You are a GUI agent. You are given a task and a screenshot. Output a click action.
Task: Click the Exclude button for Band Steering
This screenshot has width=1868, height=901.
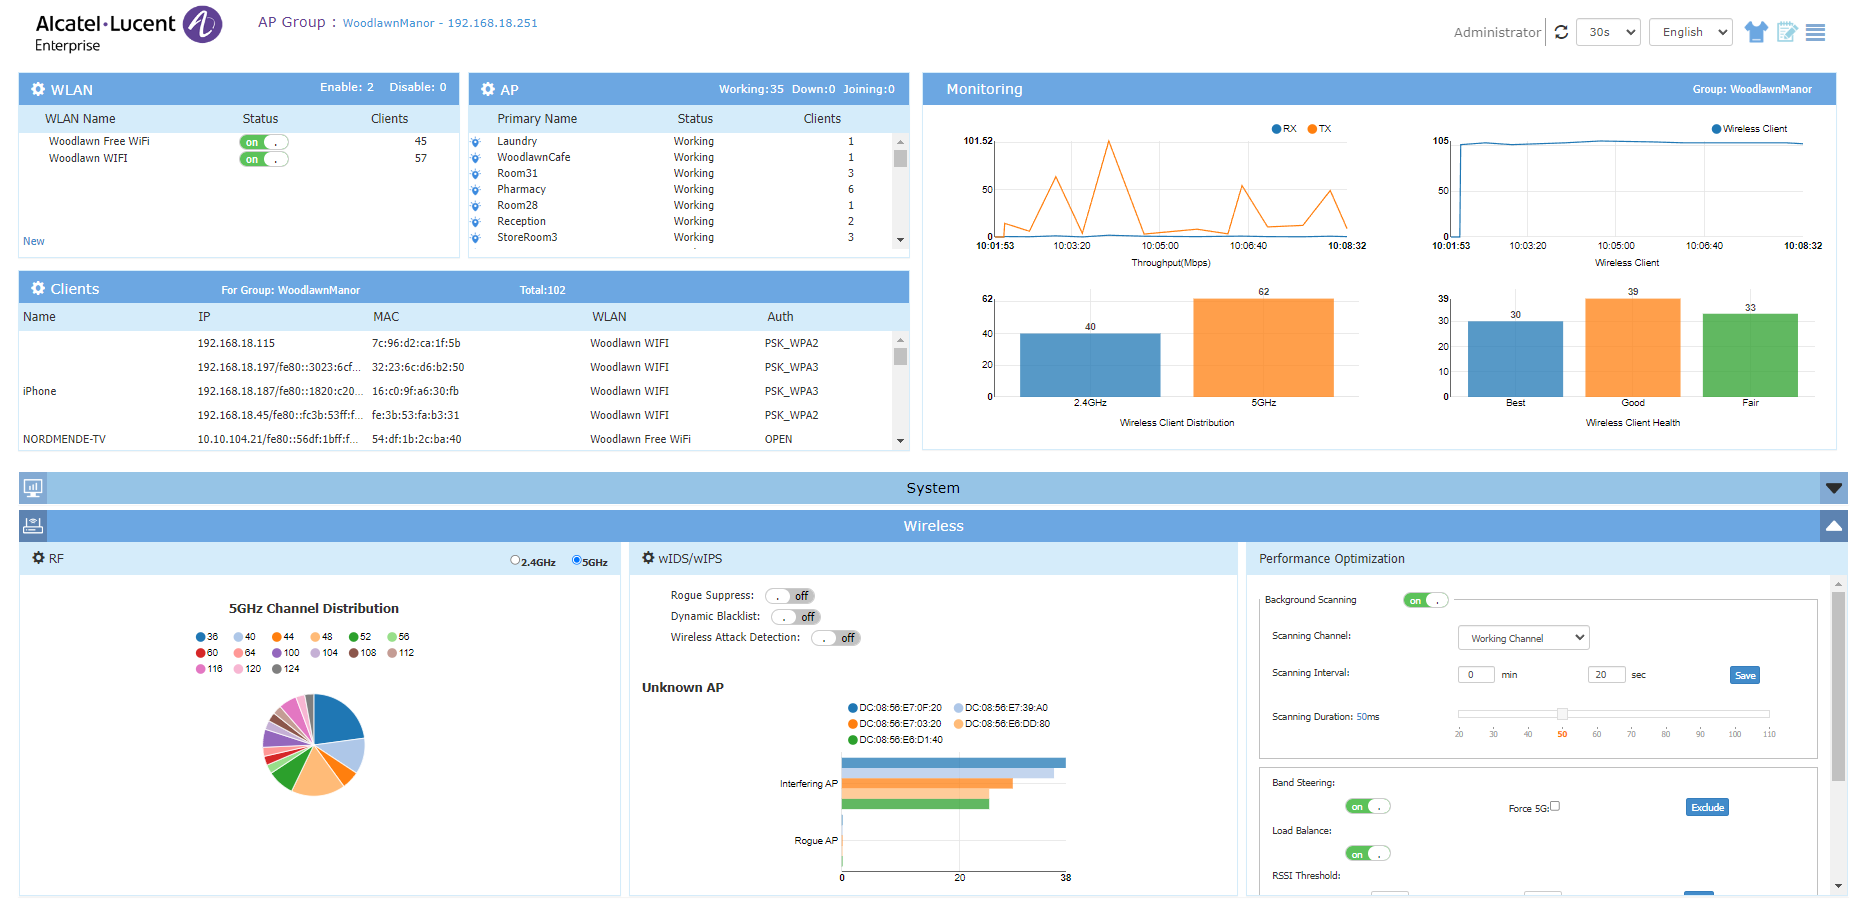pos(1707,807)
